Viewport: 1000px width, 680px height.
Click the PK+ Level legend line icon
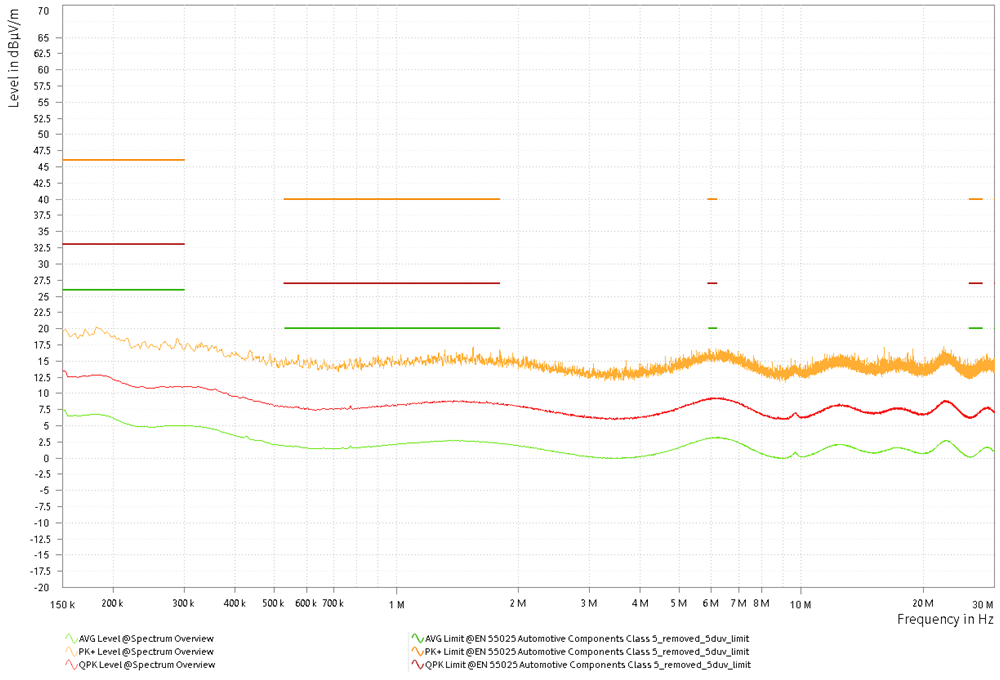coord(70,651)
